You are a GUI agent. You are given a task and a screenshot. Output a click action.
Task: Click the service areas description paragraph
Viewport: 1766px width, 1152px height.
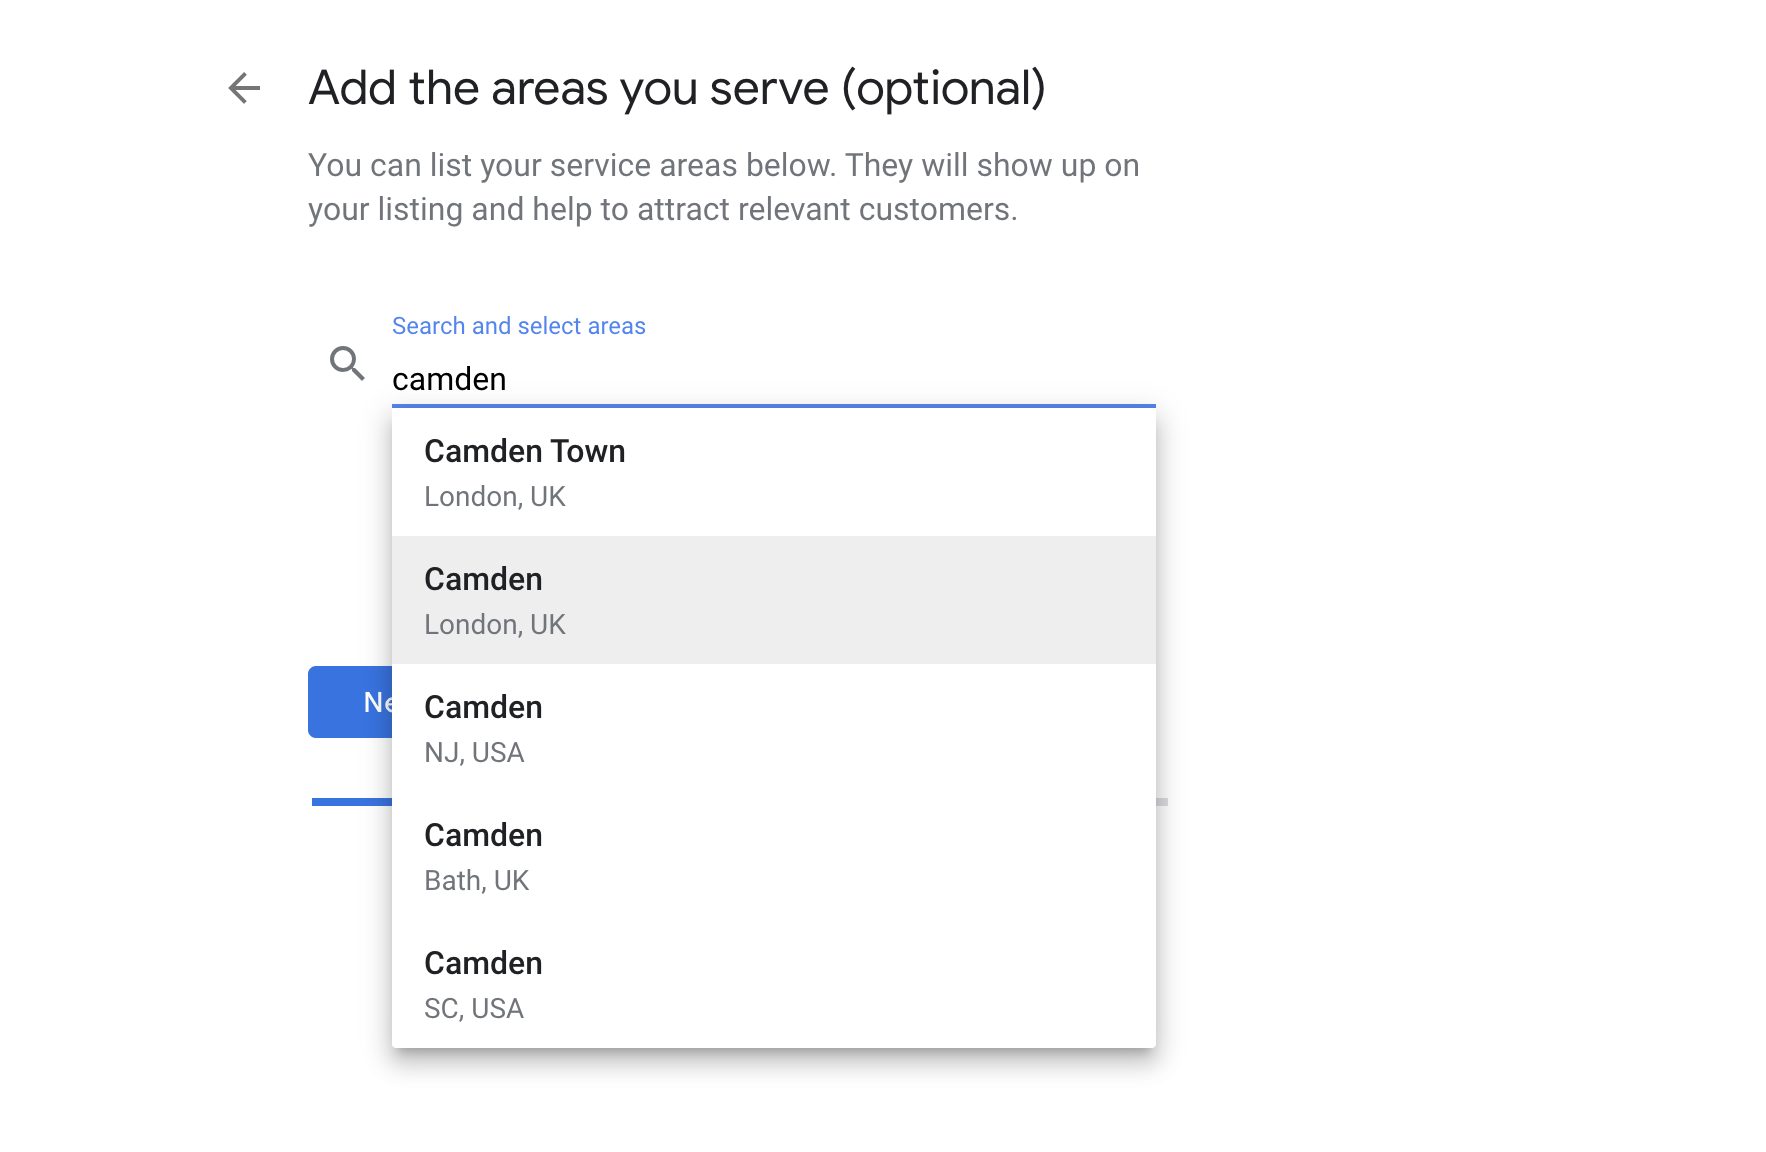coord(723,187)
